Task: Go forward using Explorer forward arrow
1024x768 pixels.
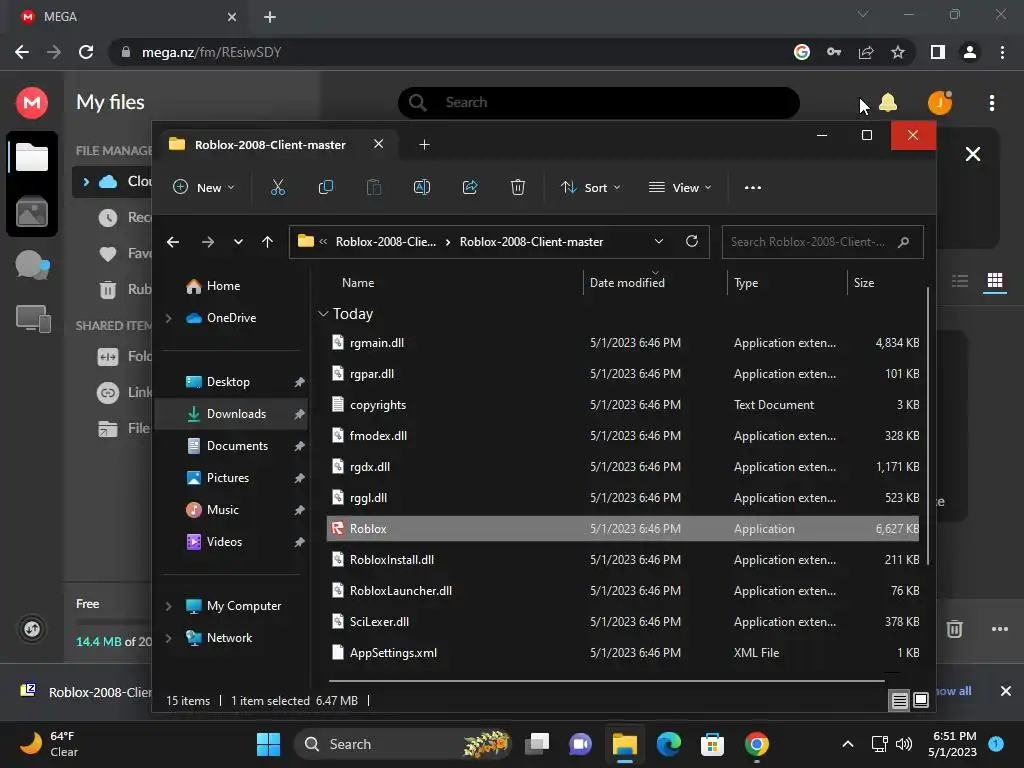Action: point(208,242)
